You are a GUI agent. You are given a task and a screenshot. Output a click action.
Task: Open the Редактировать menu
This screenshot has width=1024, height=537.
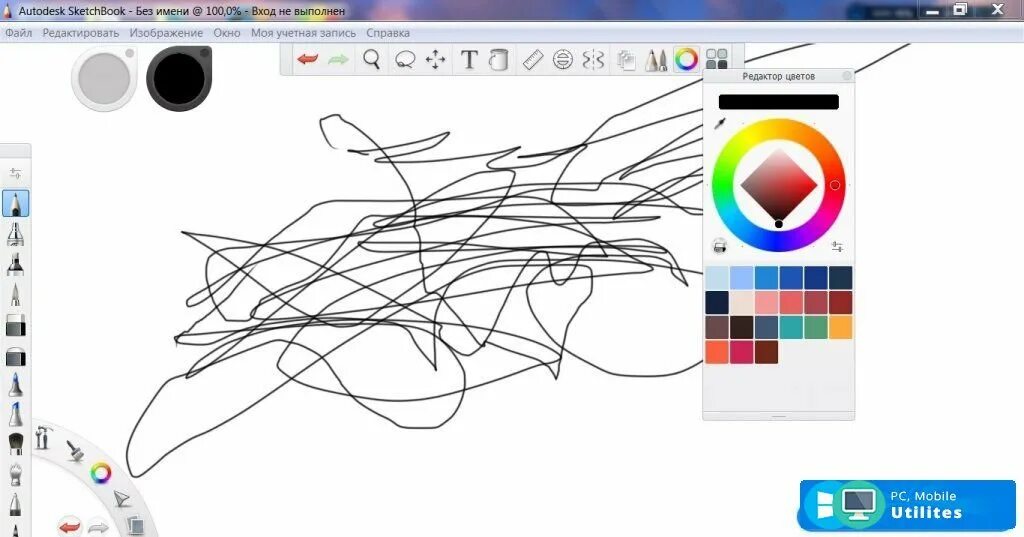coord(80,33)
